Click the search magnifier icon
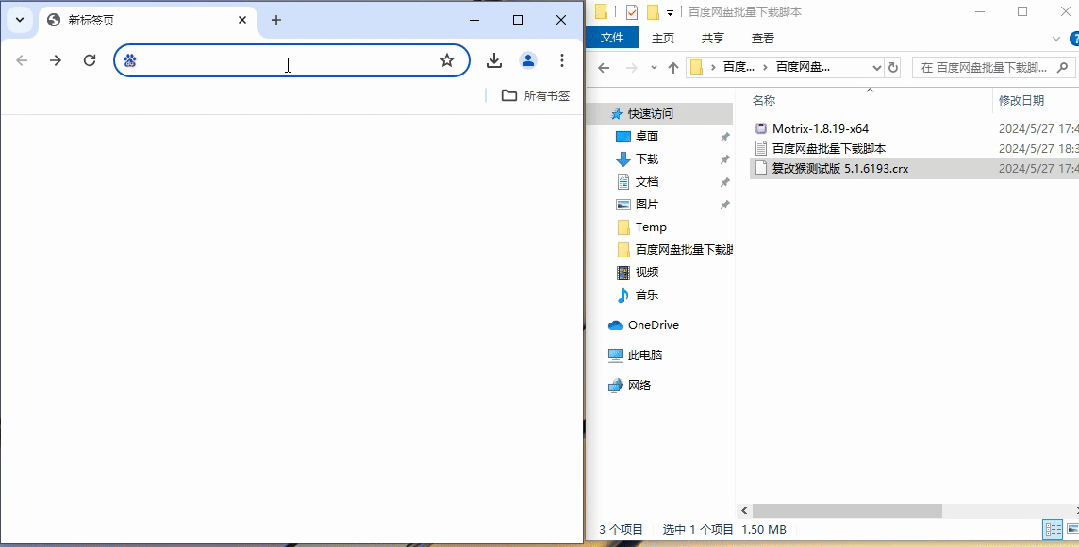Viewport: 1079px width, 547px height. [1062, 67]
